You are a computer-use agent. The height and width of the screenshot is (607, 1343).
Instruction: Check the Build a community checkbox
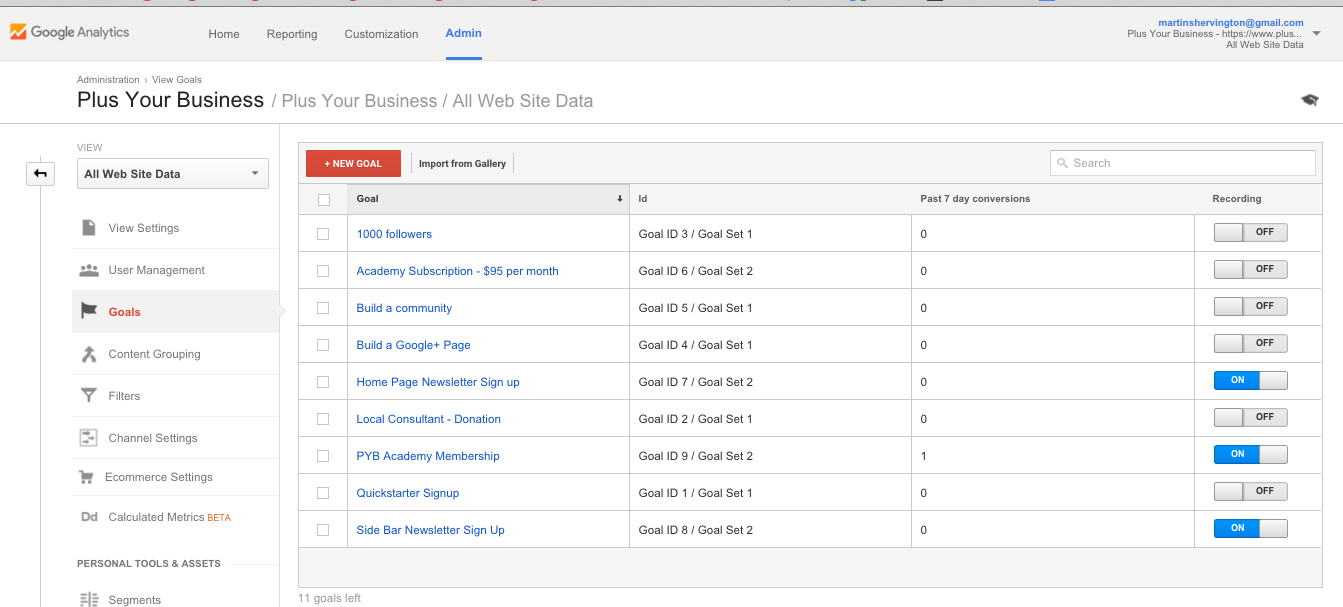[323, 308]
